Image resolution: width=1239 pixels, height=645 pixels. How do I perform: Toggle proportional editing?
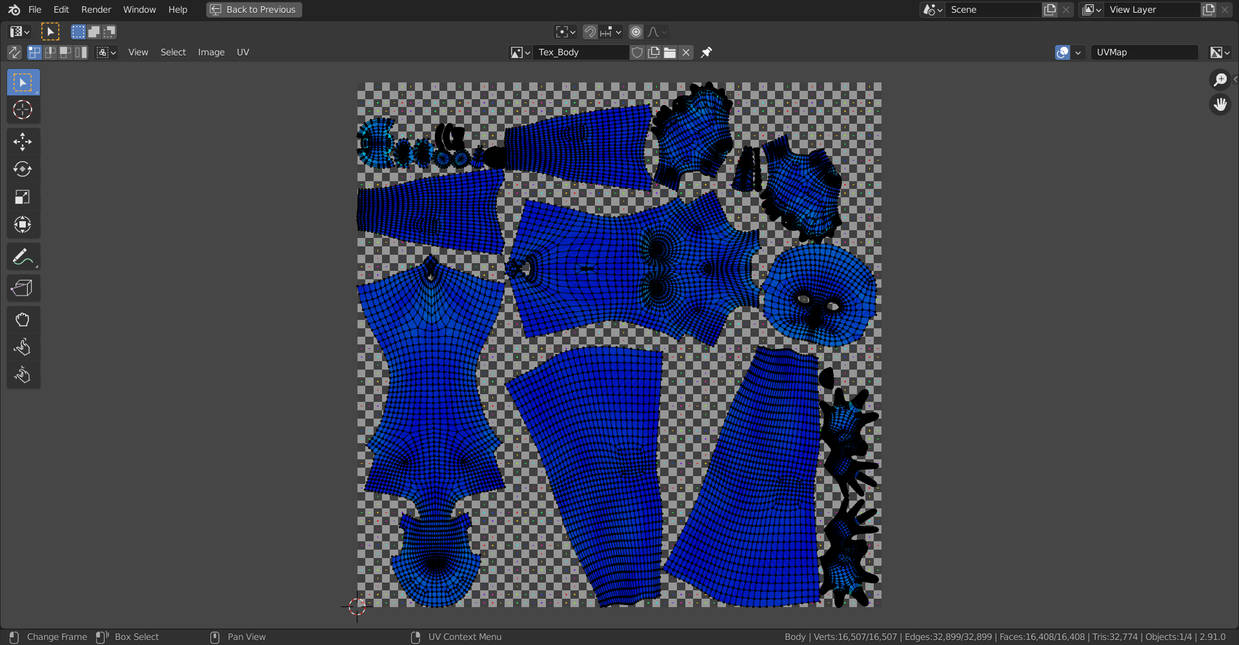click(x=636, y=32)
